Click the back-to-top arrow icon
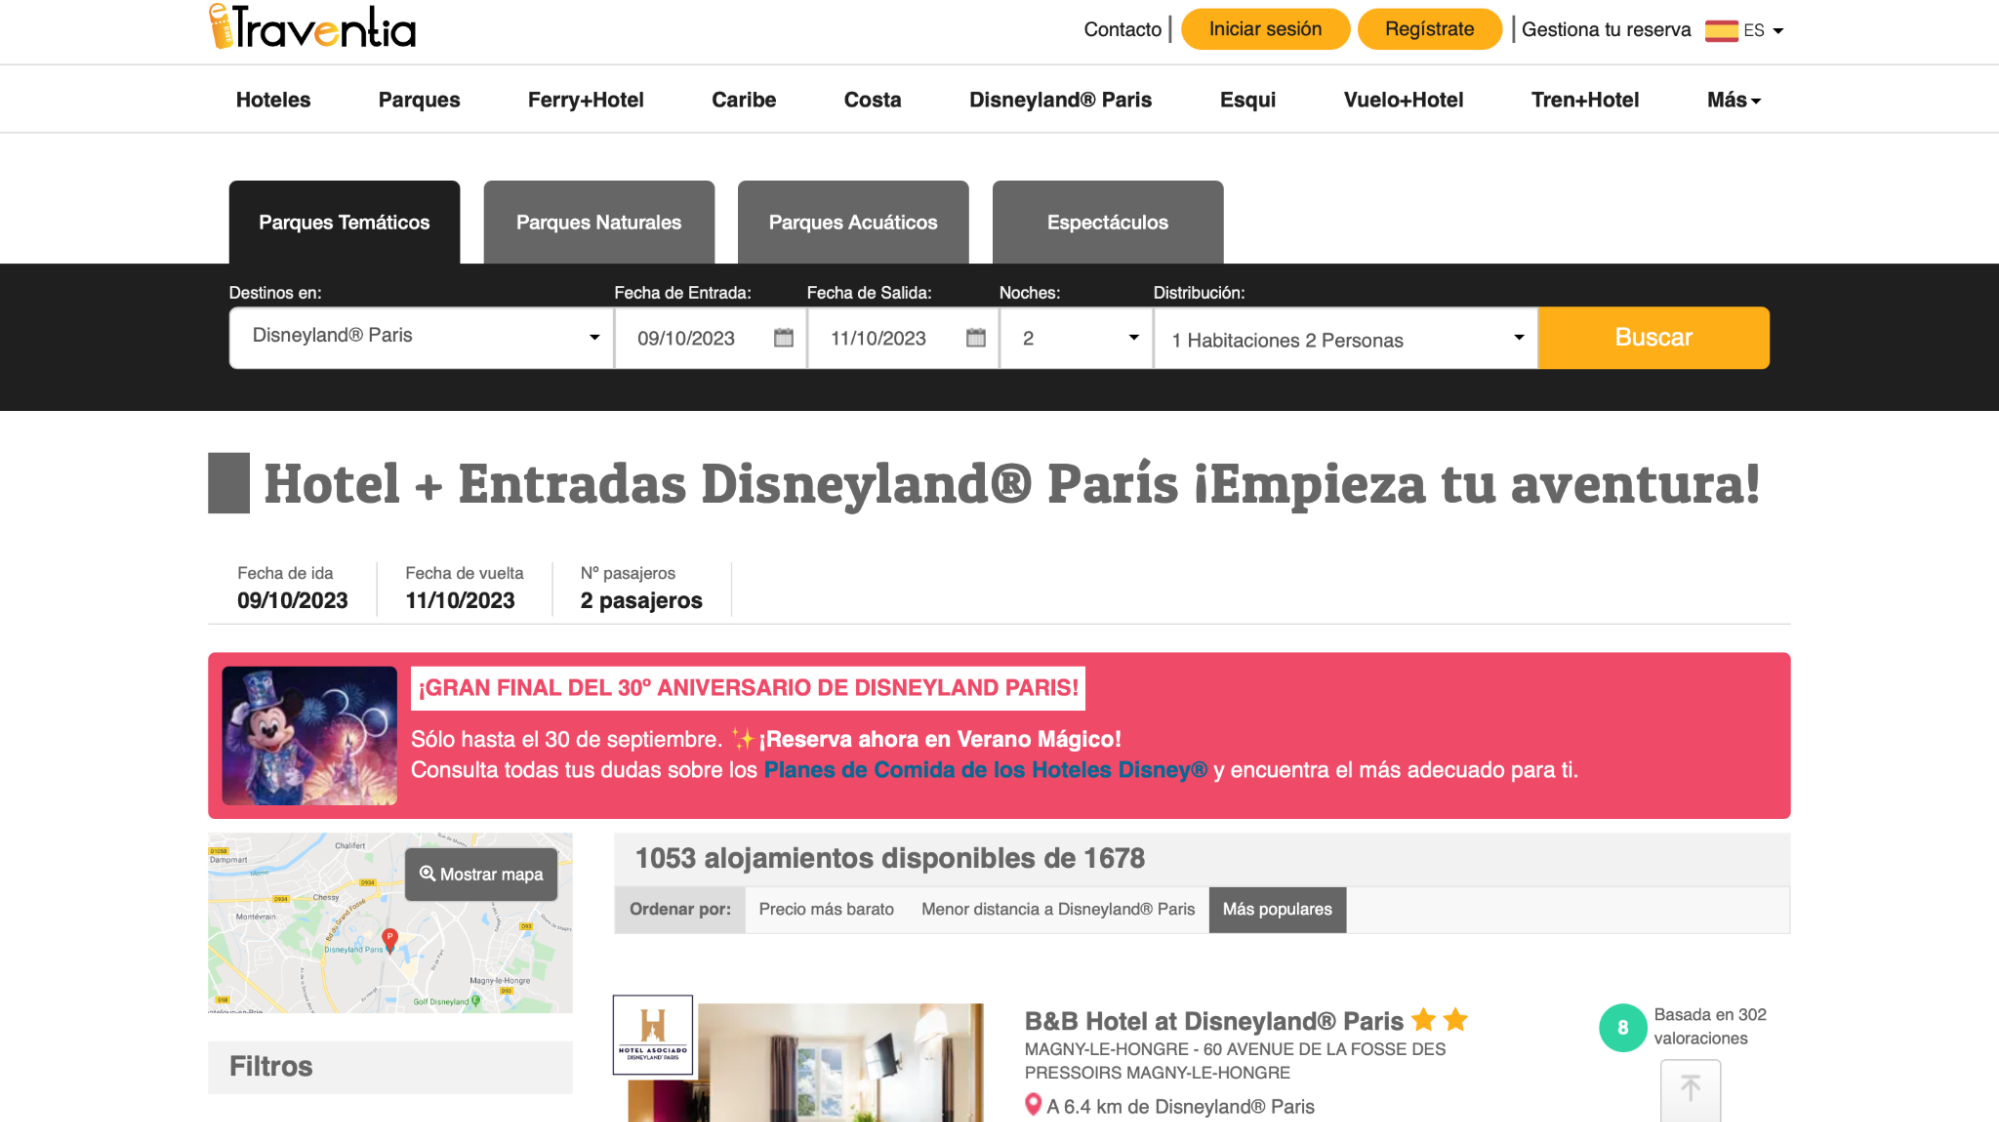Screen dimensions: 1999x1122 1690,1089
